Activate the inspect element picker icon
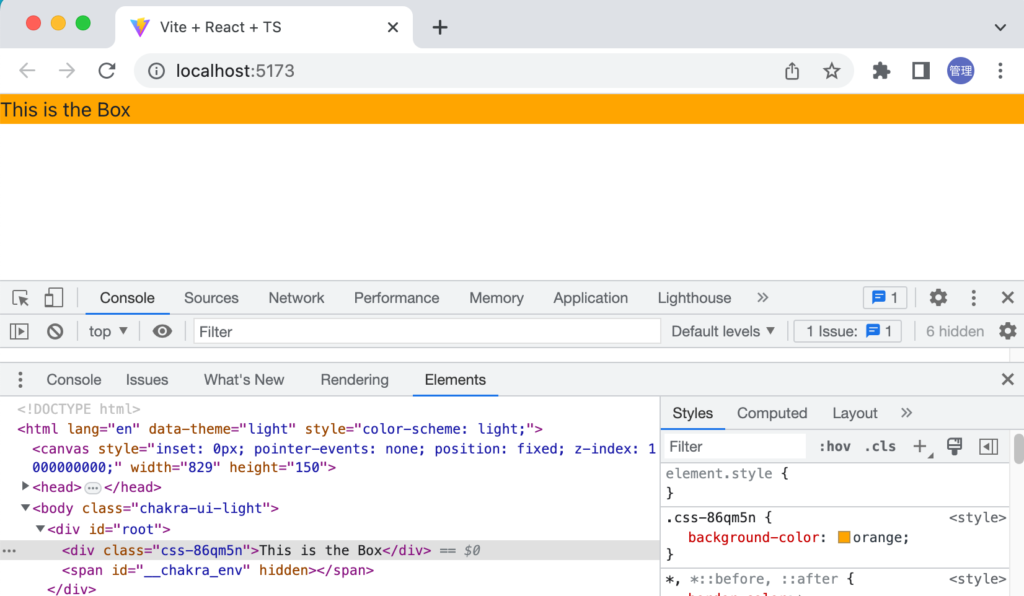1024x596 pixels. click(20, 298)
